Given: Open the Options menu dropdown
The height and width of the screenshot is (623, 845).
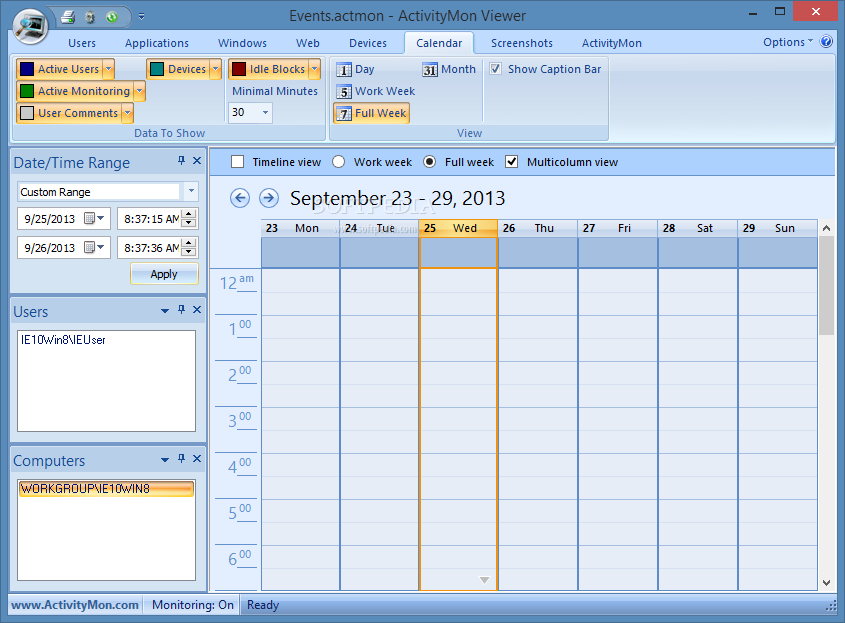Looking at the screenshot, I should point(787,42).
